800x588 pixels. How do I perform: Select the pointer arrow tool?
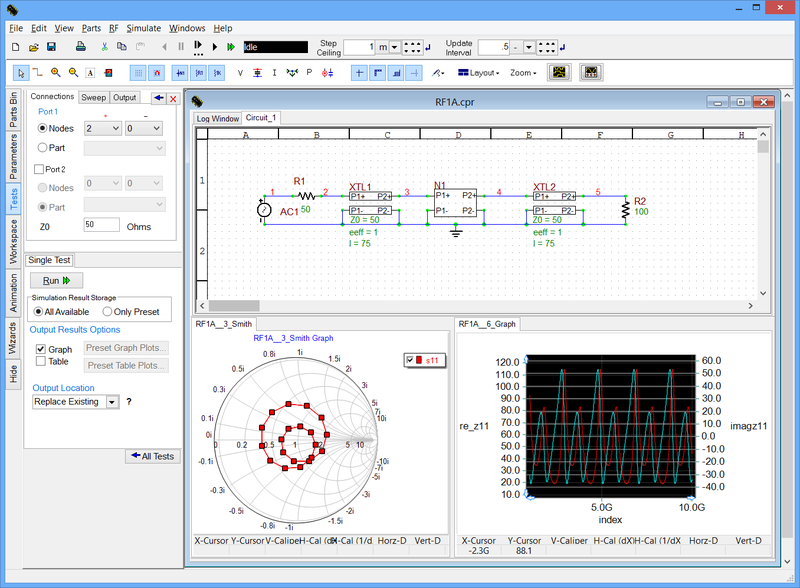21,73
